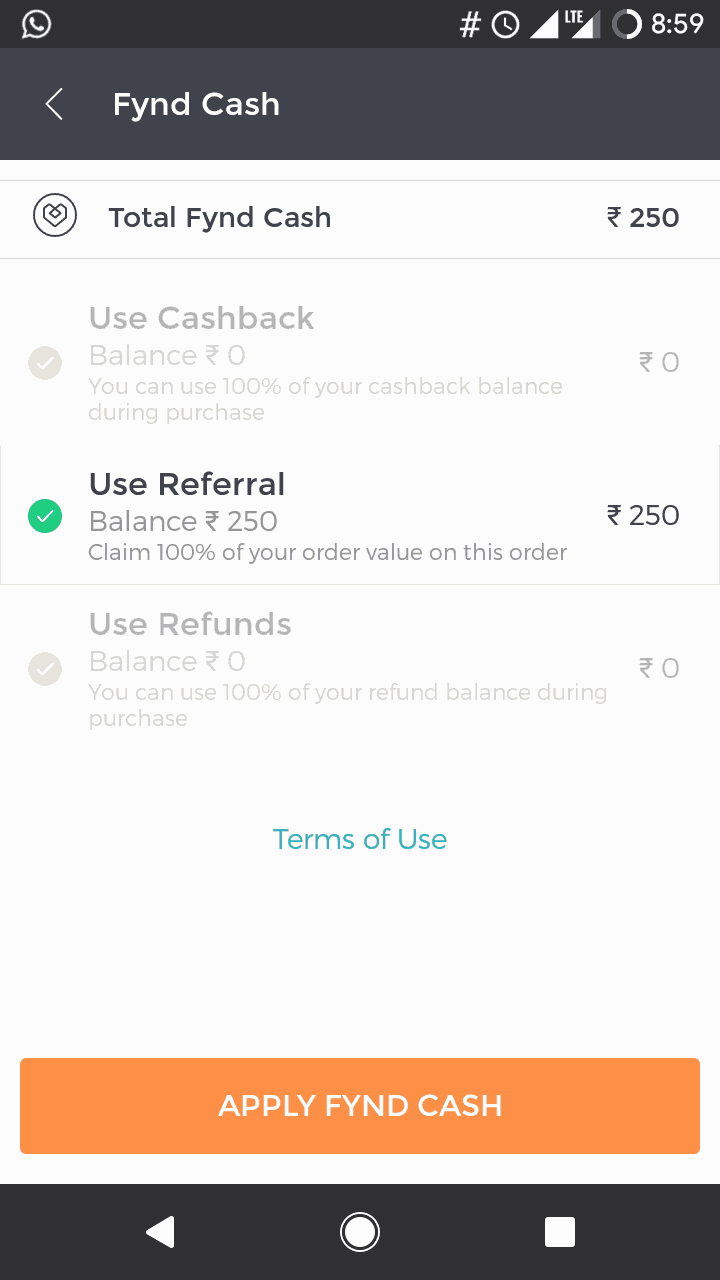Viewport: 720px width, 1280px height.
Task: Toggle the Use Referral green checkmark
Action: [45, 516]
